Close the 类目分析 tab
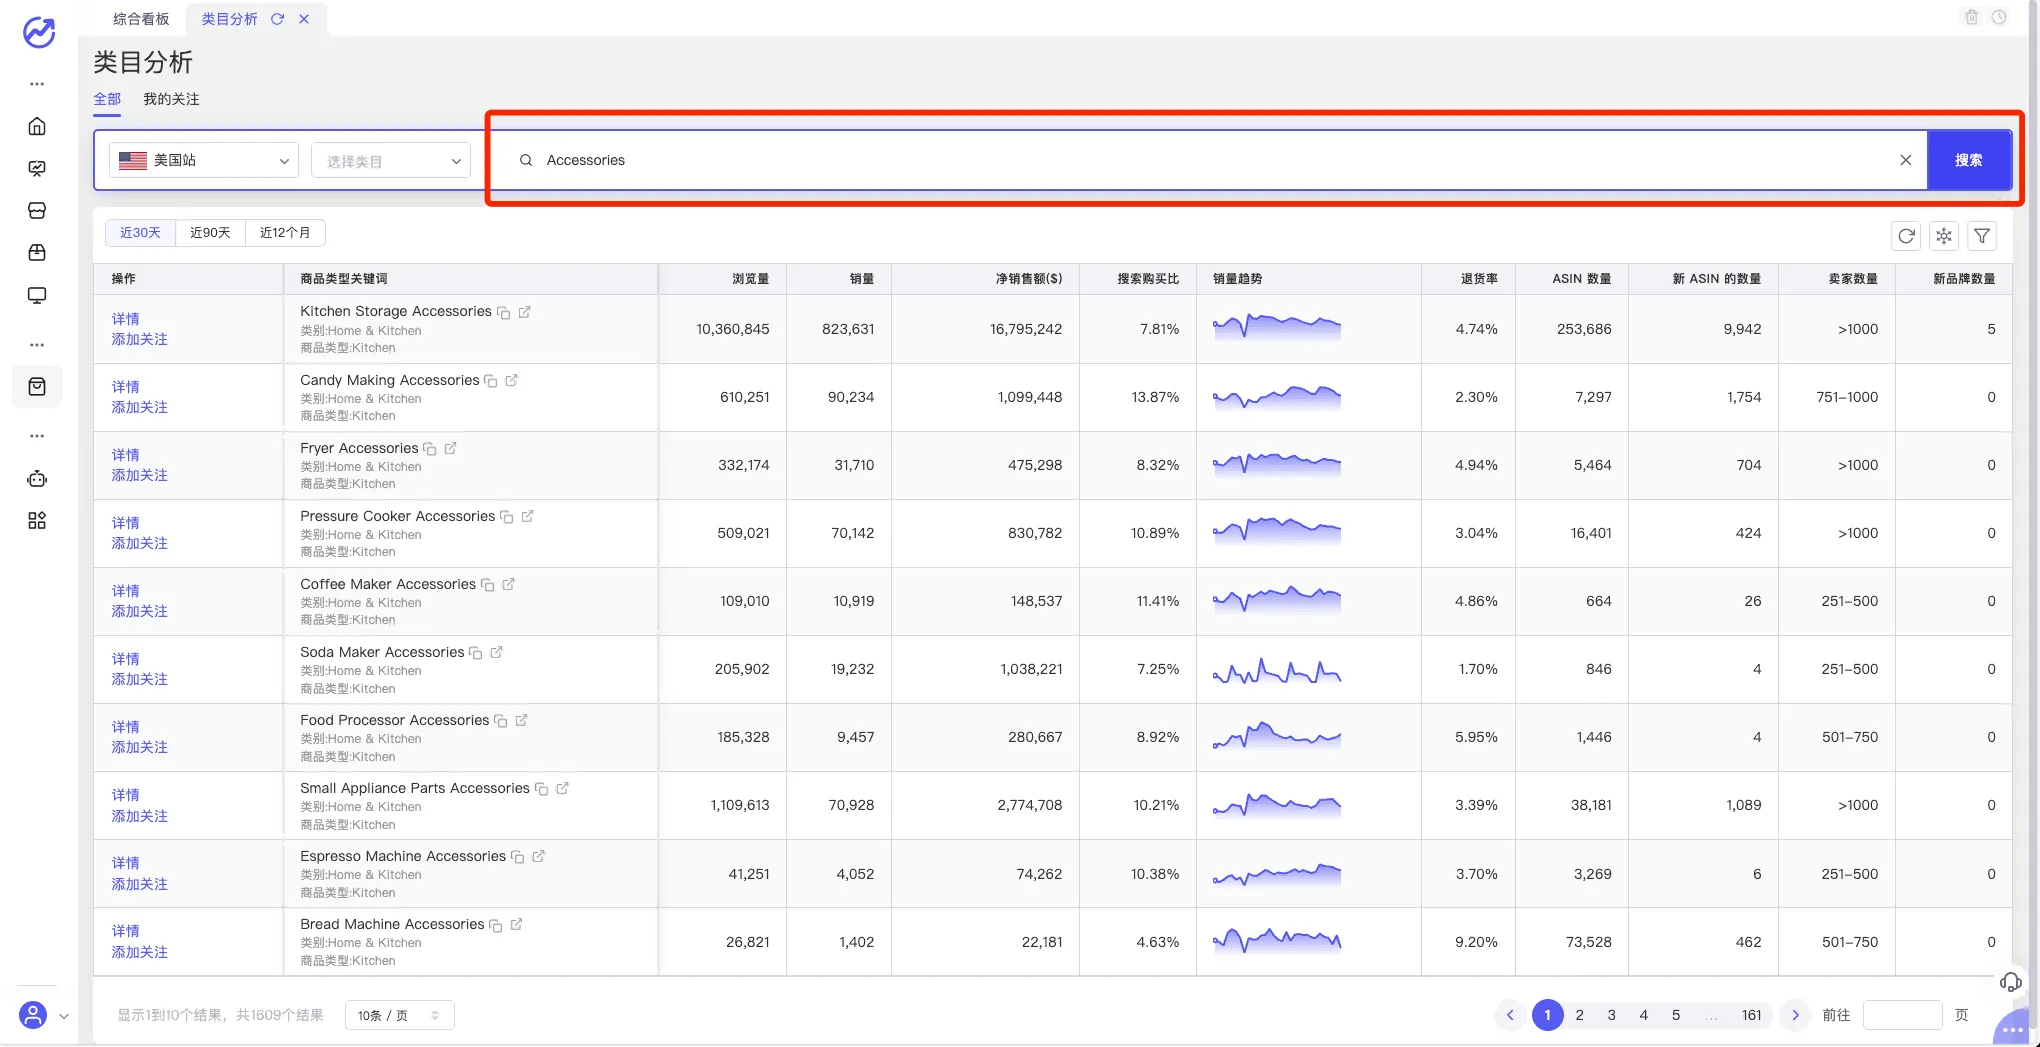Viewport: 2040px width, 1047px height. click(304, 19)
